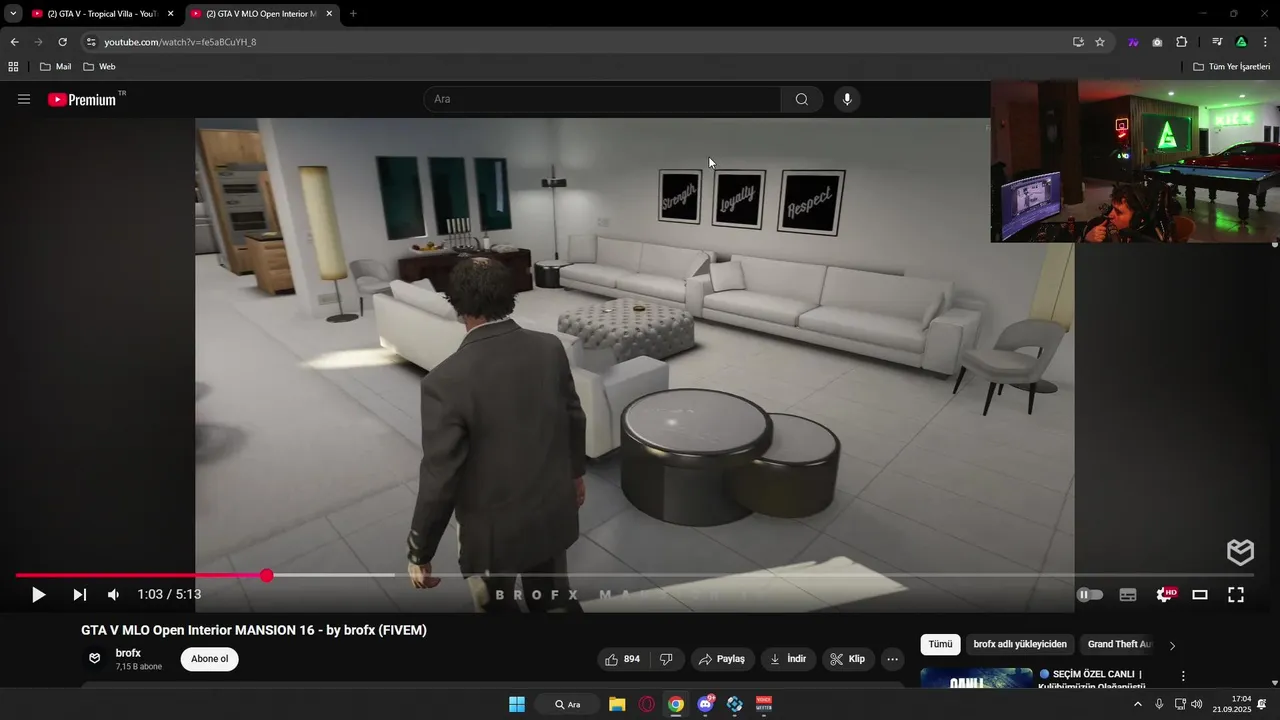Select the 'brofx adlı yükleyiciden' chip
This screenshot has width=1280, height=720.
1020,645
